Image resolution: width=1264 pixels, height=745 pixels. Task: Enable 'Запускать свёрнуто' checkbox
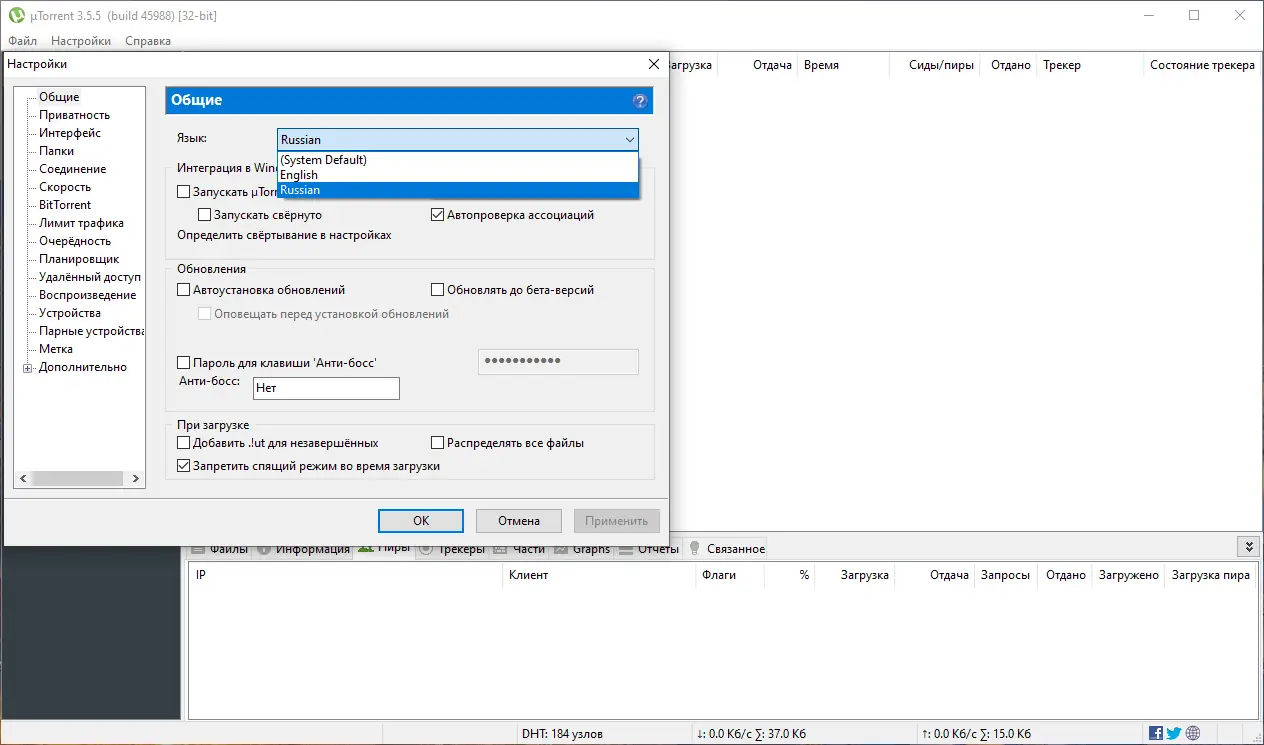point(204,215)
